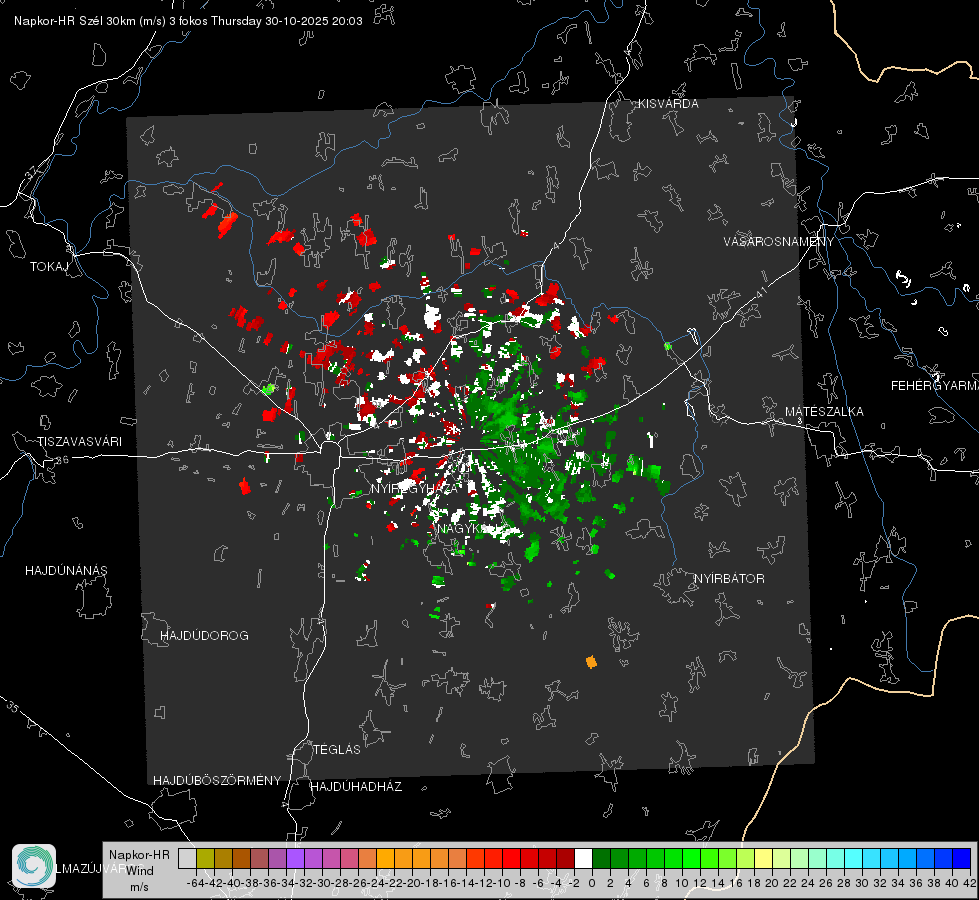Click the -64 legend value

click(x=195, y=883)
